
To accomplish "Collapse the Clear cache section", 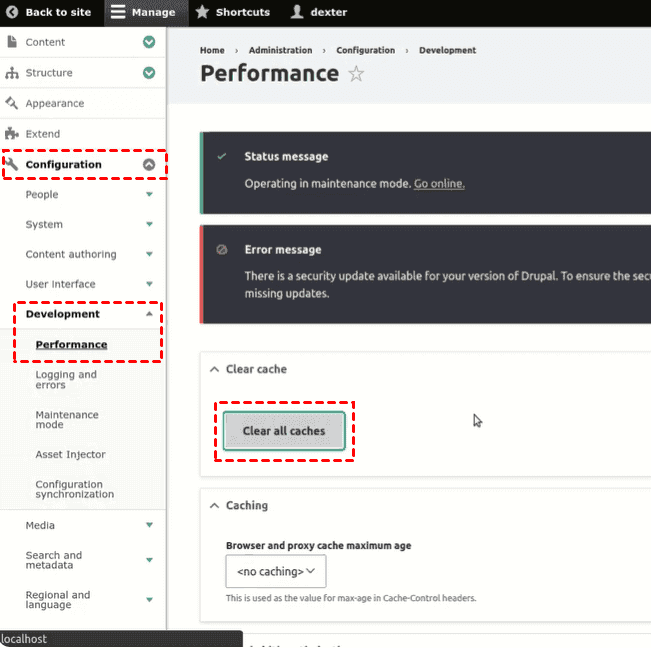I will coord(214,369).
